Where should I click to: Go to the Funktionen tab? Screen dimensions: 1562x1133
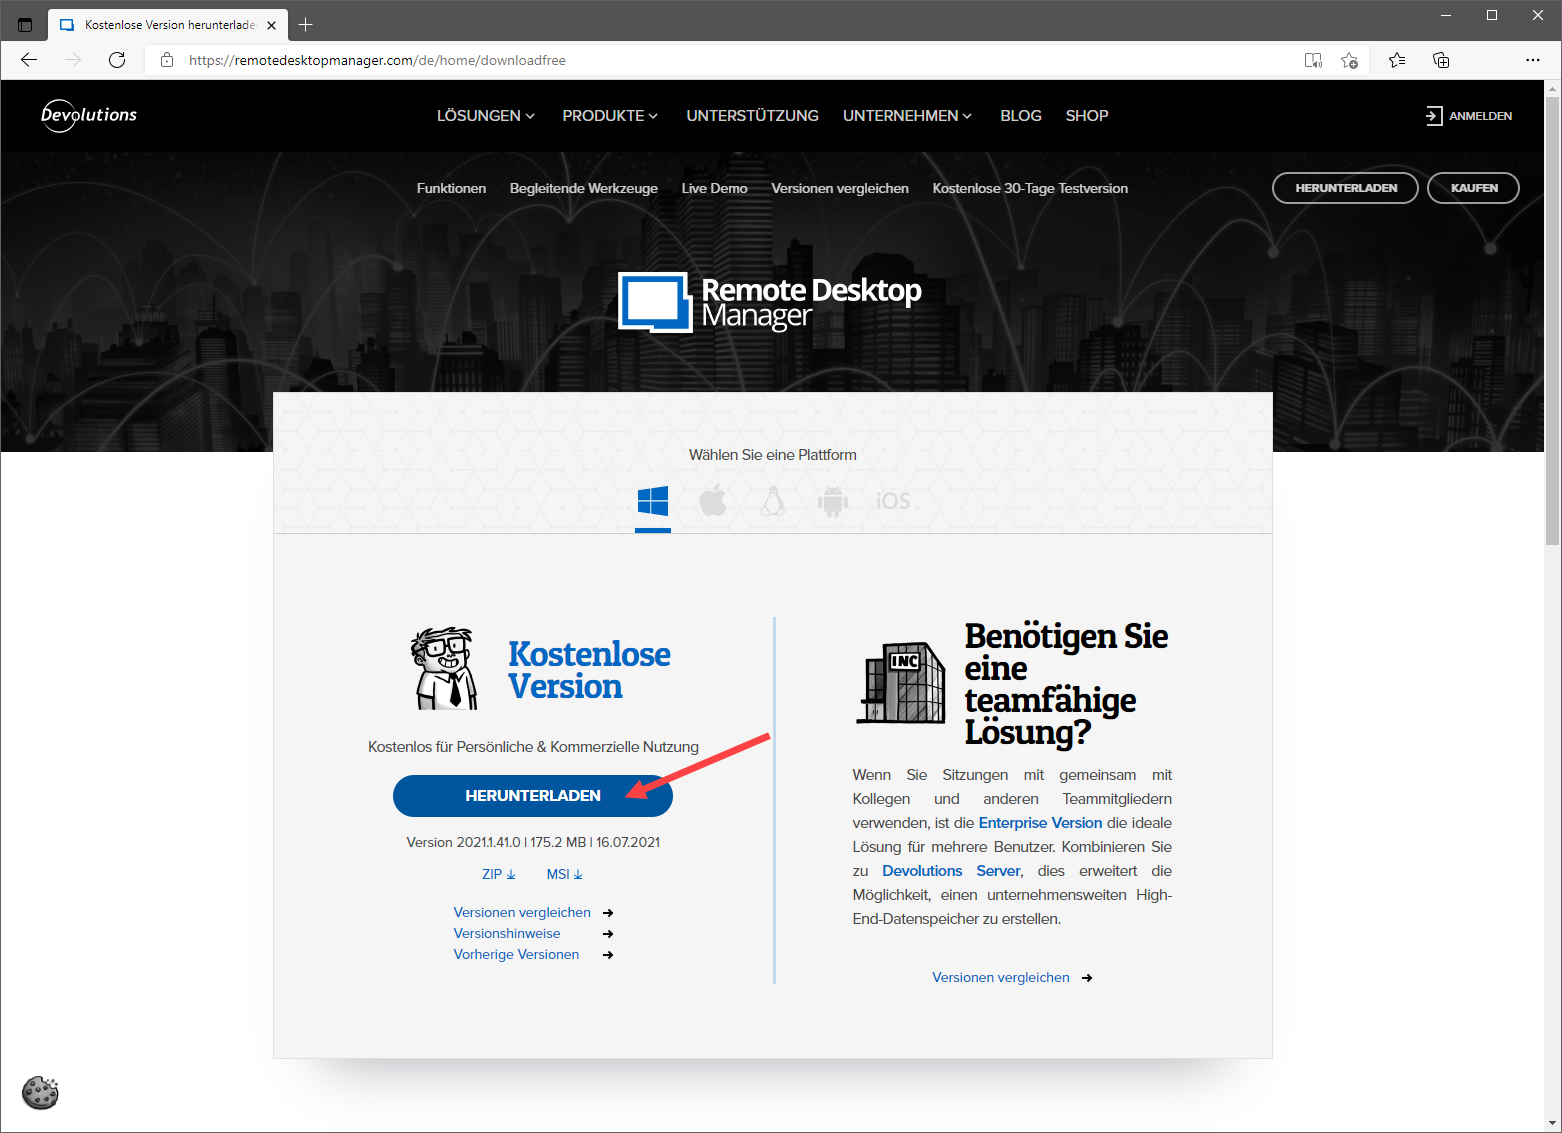pyautogui.click(x=451, y=188)
